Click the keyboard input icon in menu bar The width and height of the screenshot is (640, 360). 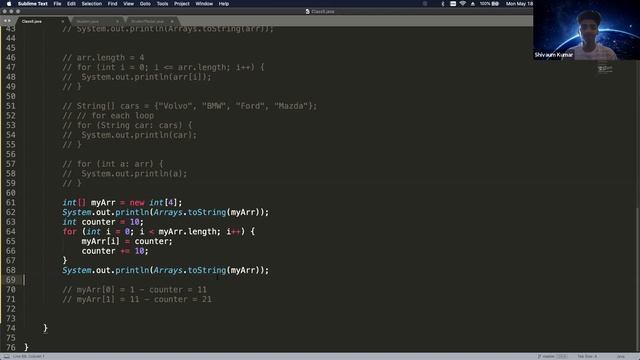click(453, 4)
